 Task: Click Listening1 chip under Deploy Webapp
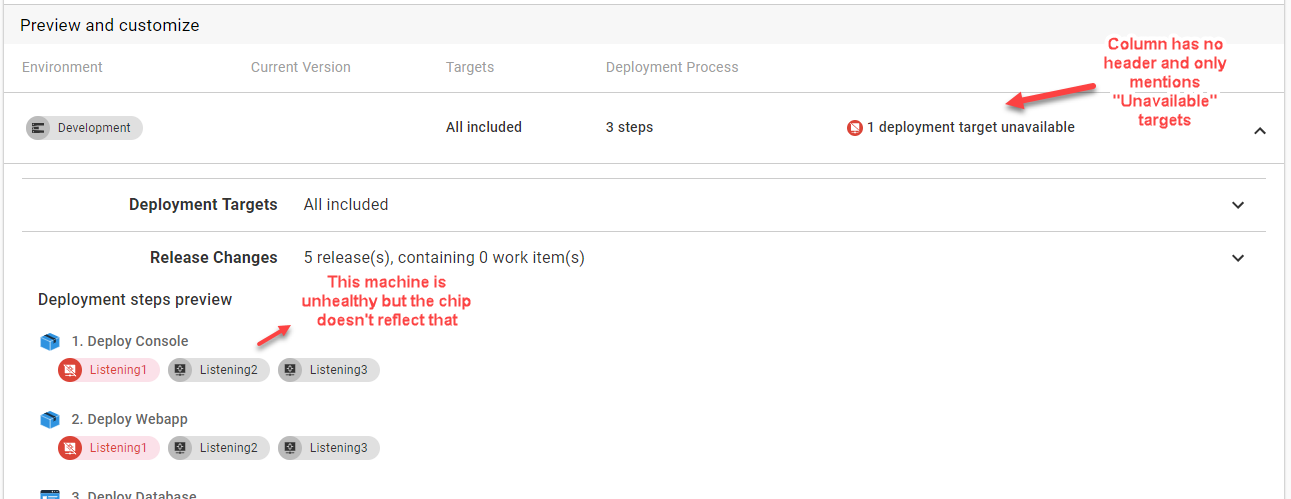coord(109,448)
